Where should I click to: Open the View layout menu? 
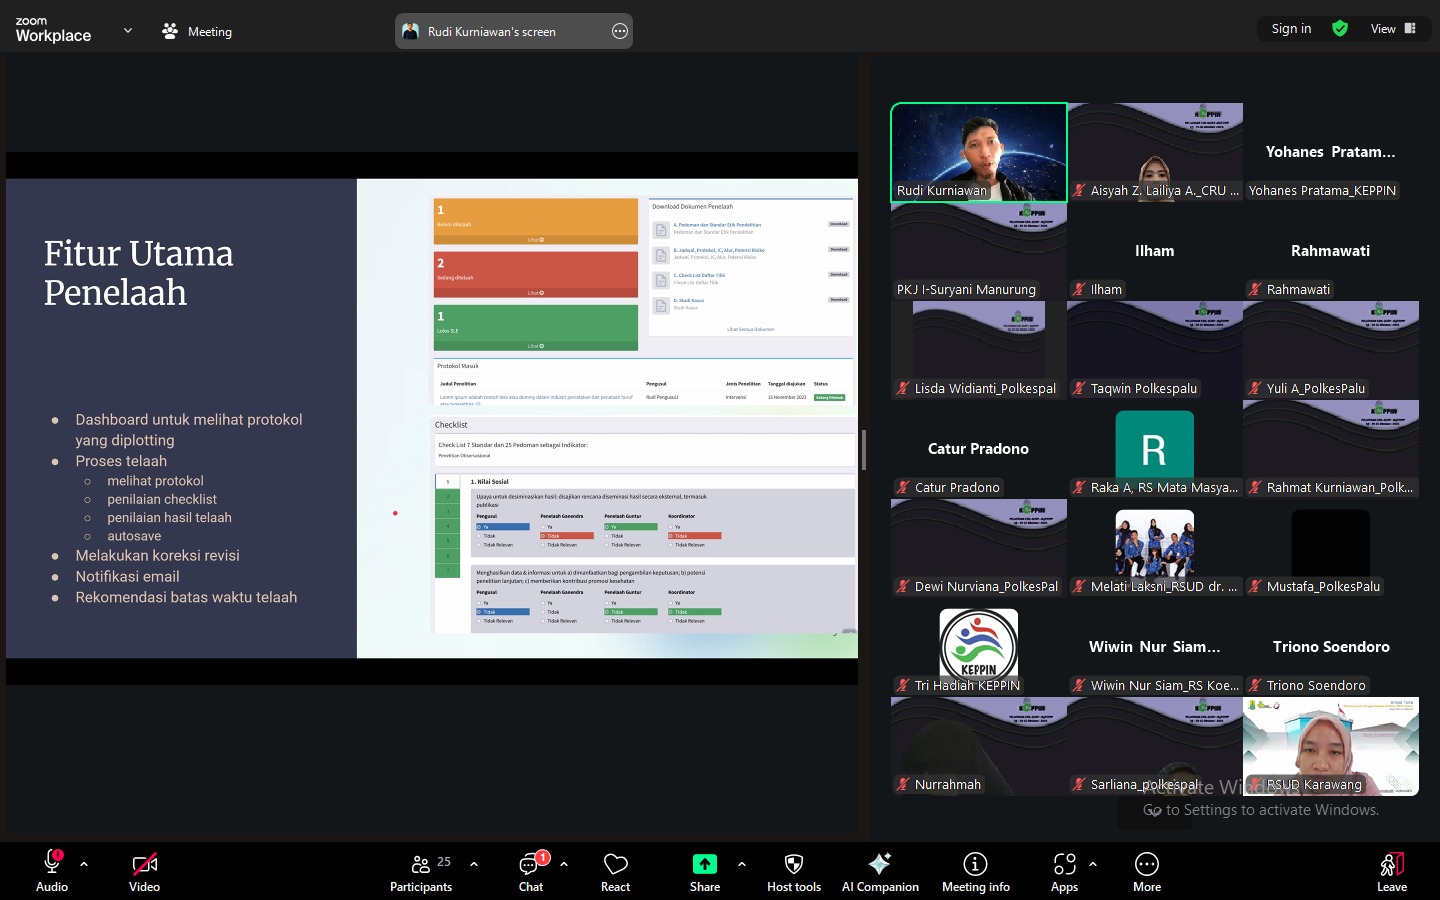click(1393, 29)
